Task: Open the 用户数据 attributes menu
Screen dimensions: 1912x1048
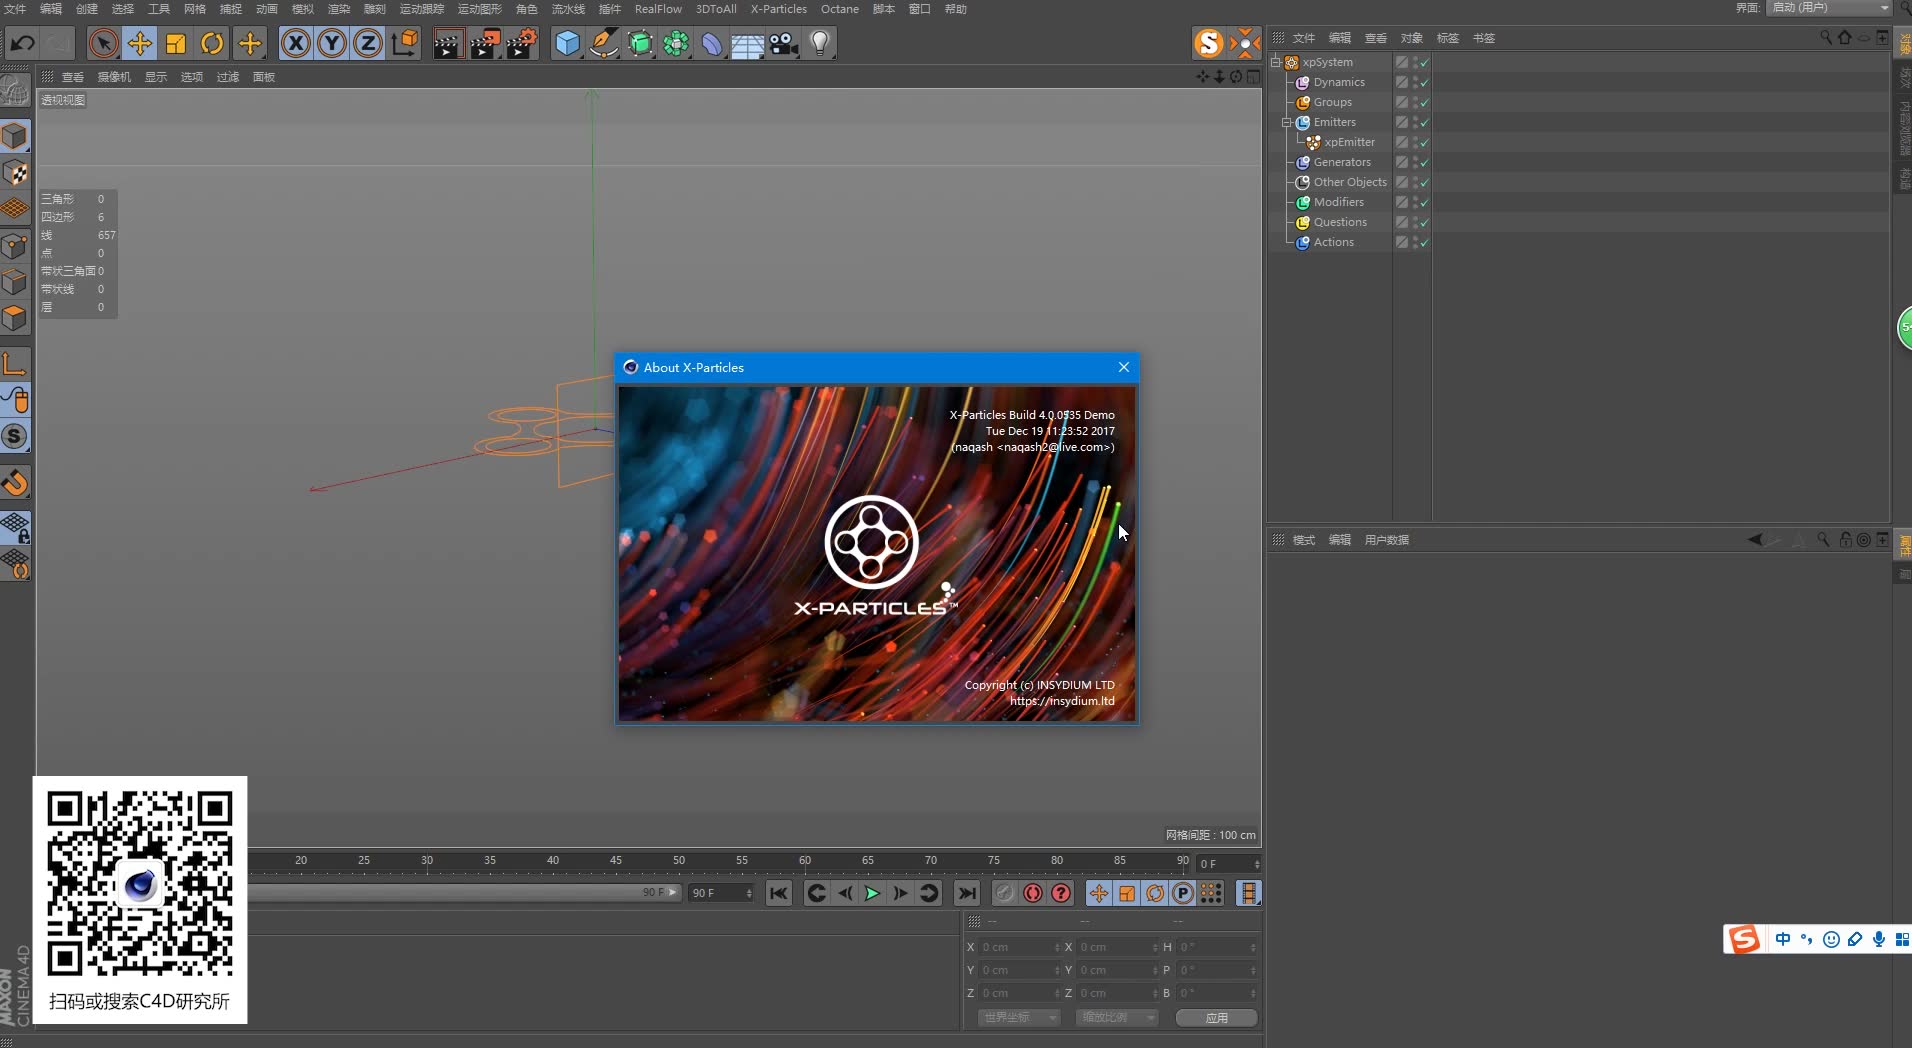Action: point(1386,540)
